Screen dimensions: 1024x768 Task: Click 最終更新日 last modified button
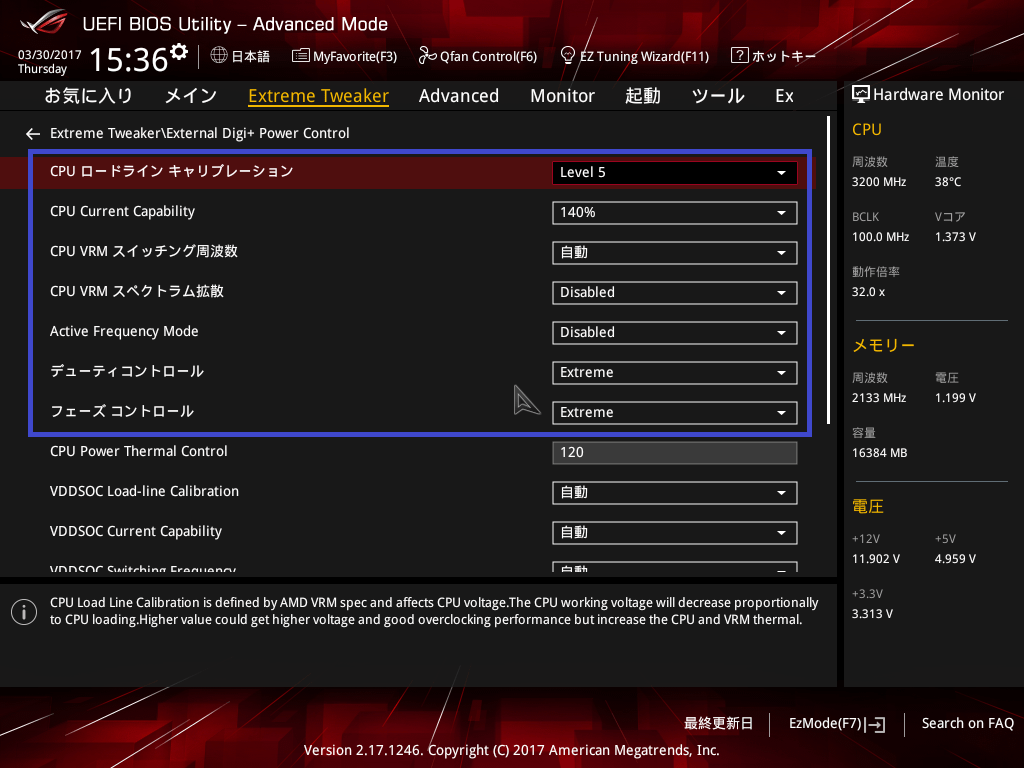[718, 724]
